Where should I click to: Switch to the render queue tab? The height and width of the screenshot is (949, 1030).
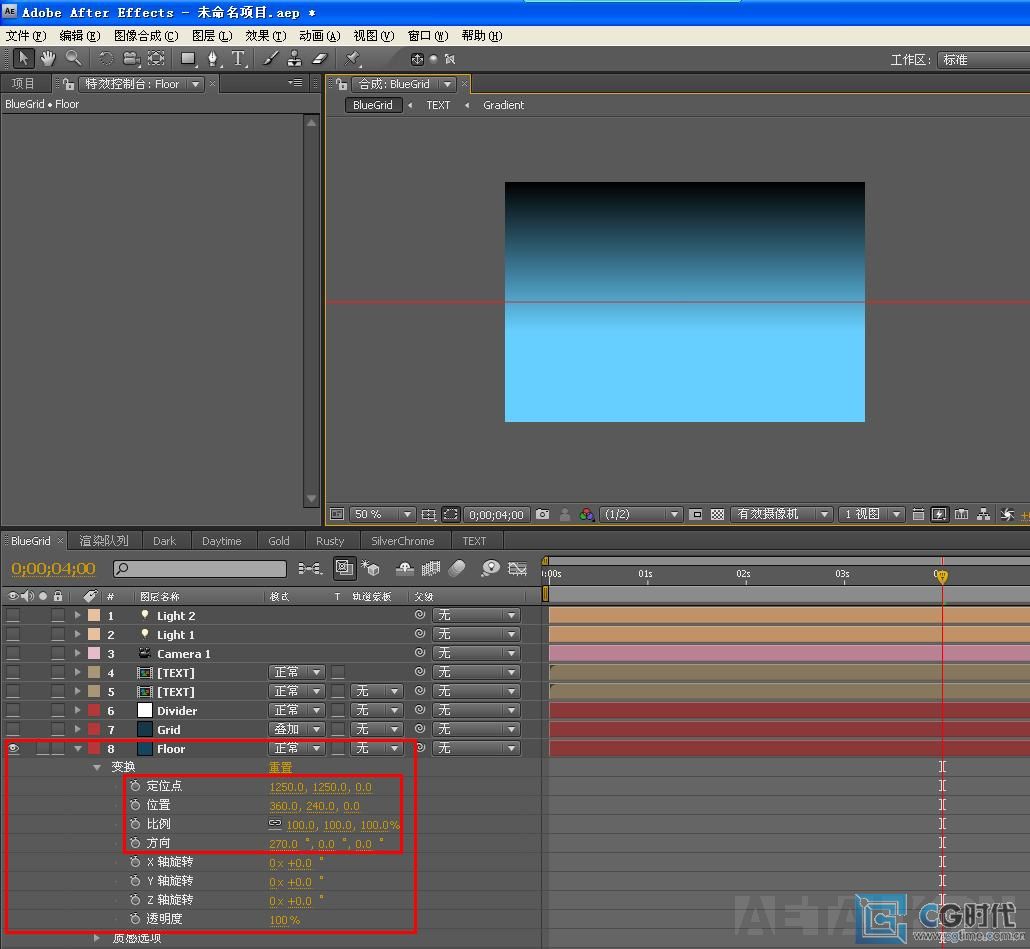(104, 541)
